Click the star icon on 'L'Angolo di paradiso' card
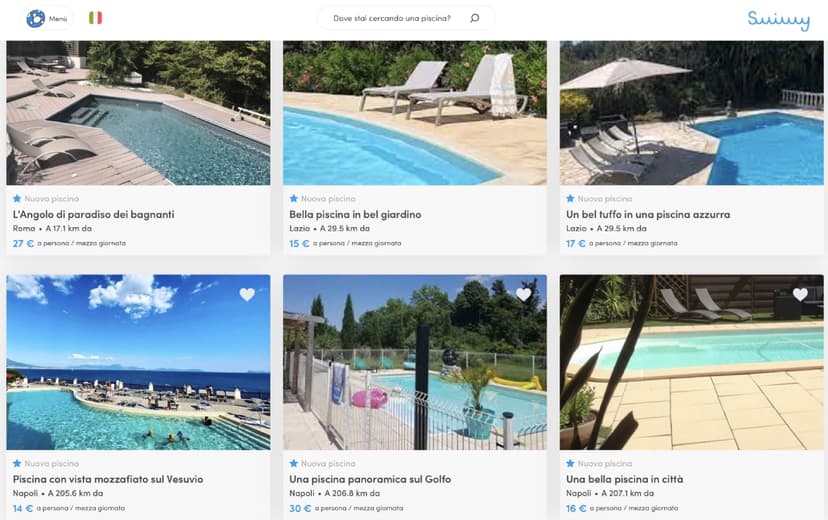Image resolution: width=828 pixels, height=520 pixels. 17,198
